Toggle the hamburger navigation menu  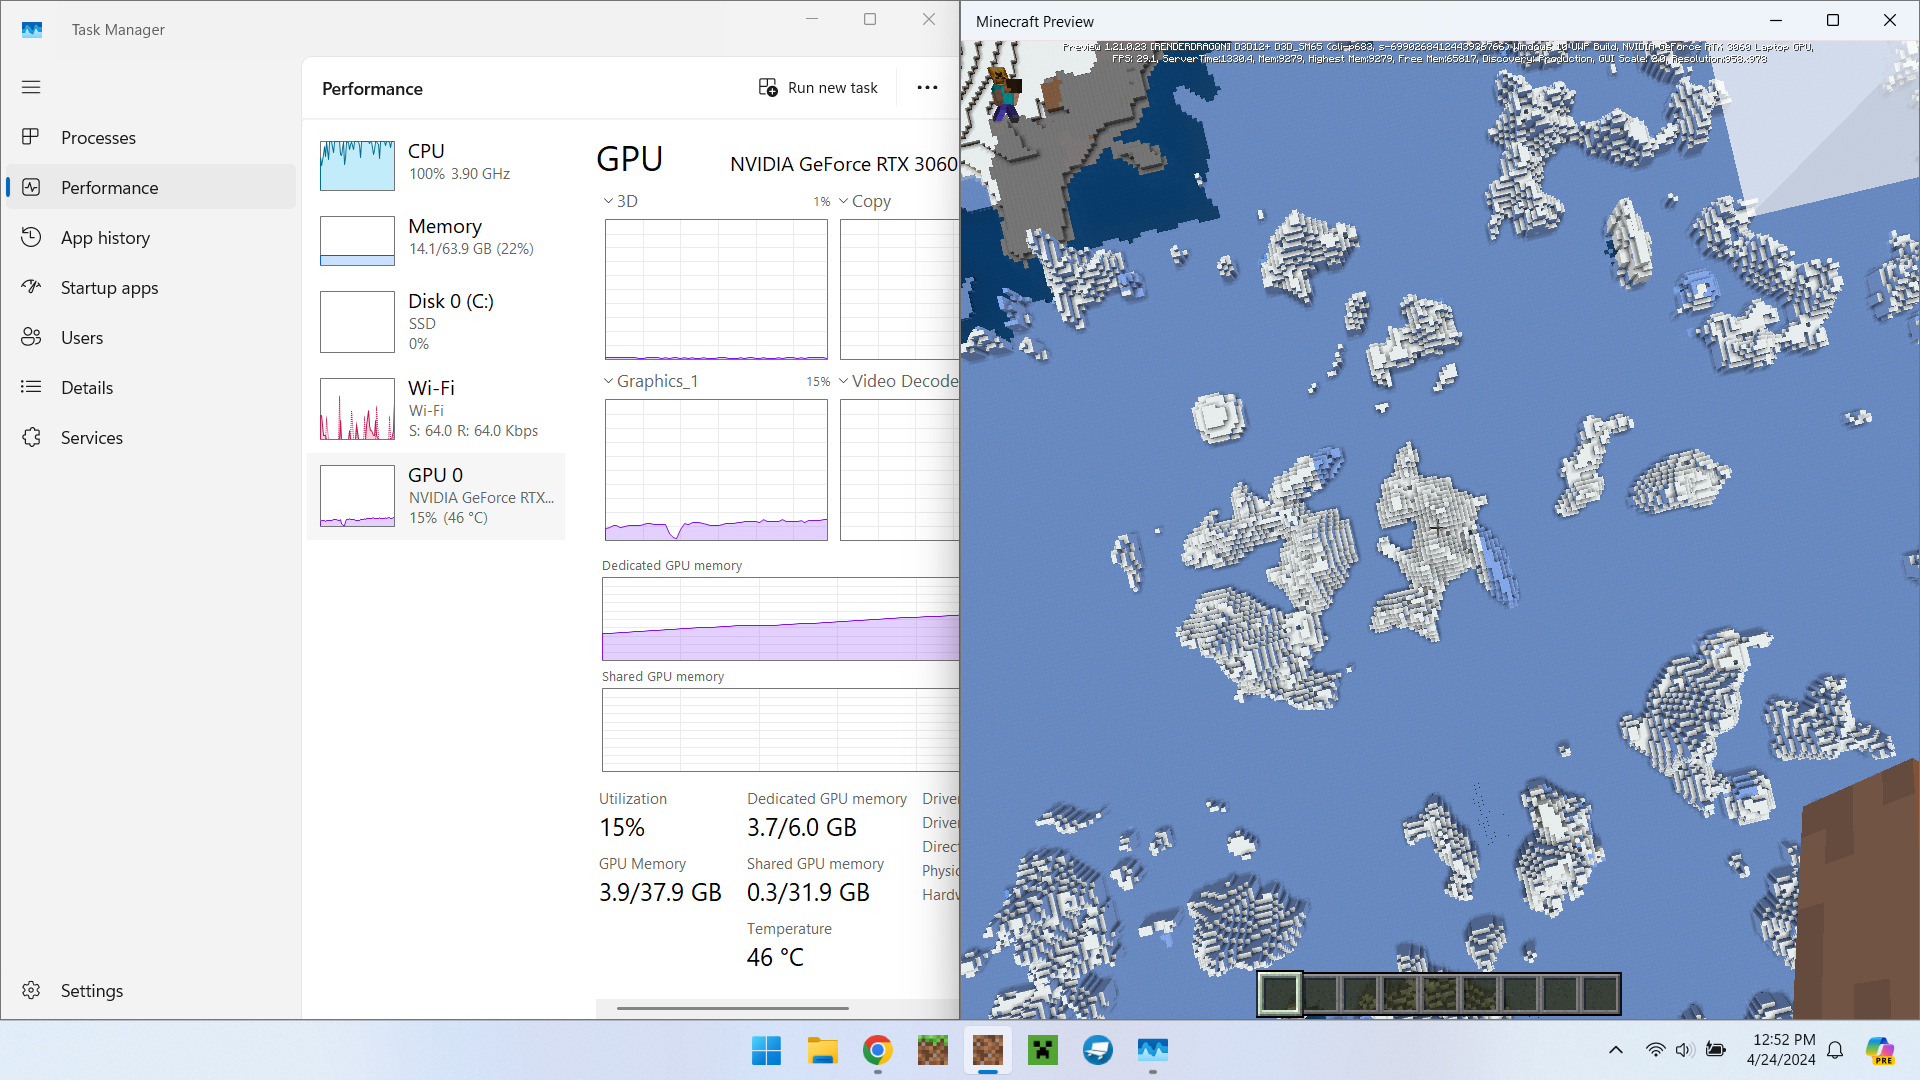pos(31,87)
